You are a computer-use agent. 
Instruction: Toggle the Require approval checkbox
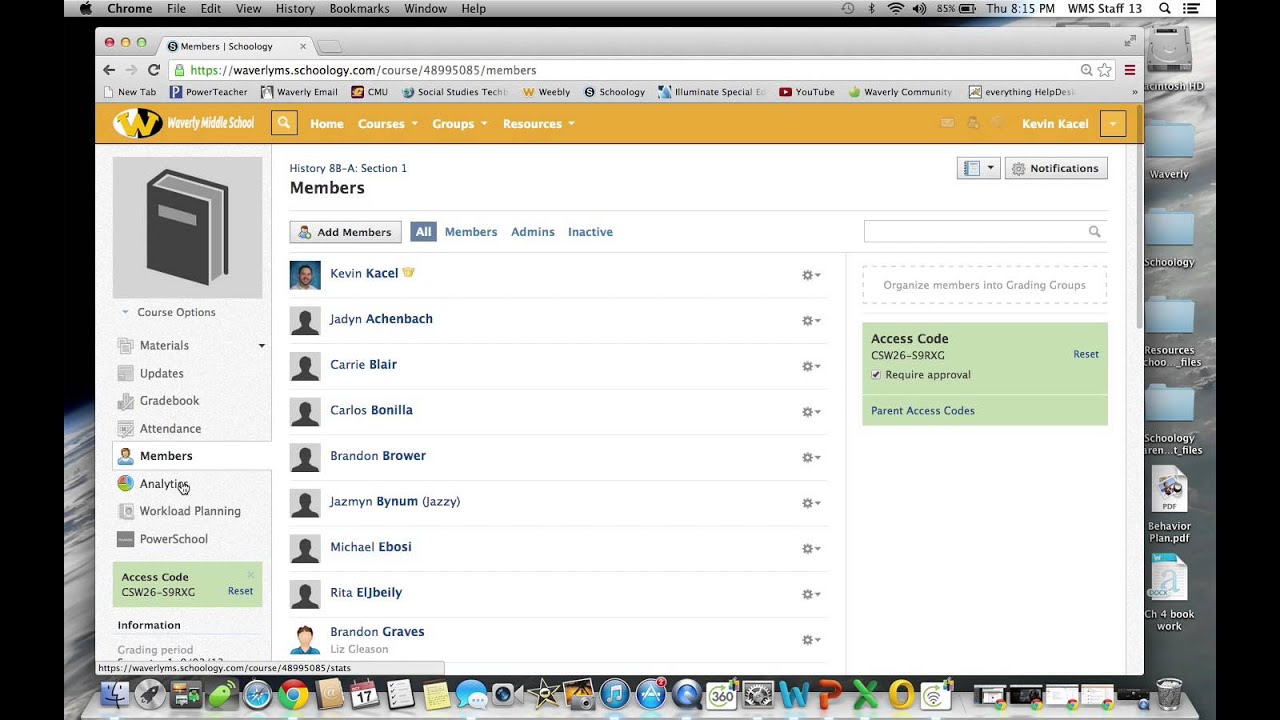coord(876,375)
